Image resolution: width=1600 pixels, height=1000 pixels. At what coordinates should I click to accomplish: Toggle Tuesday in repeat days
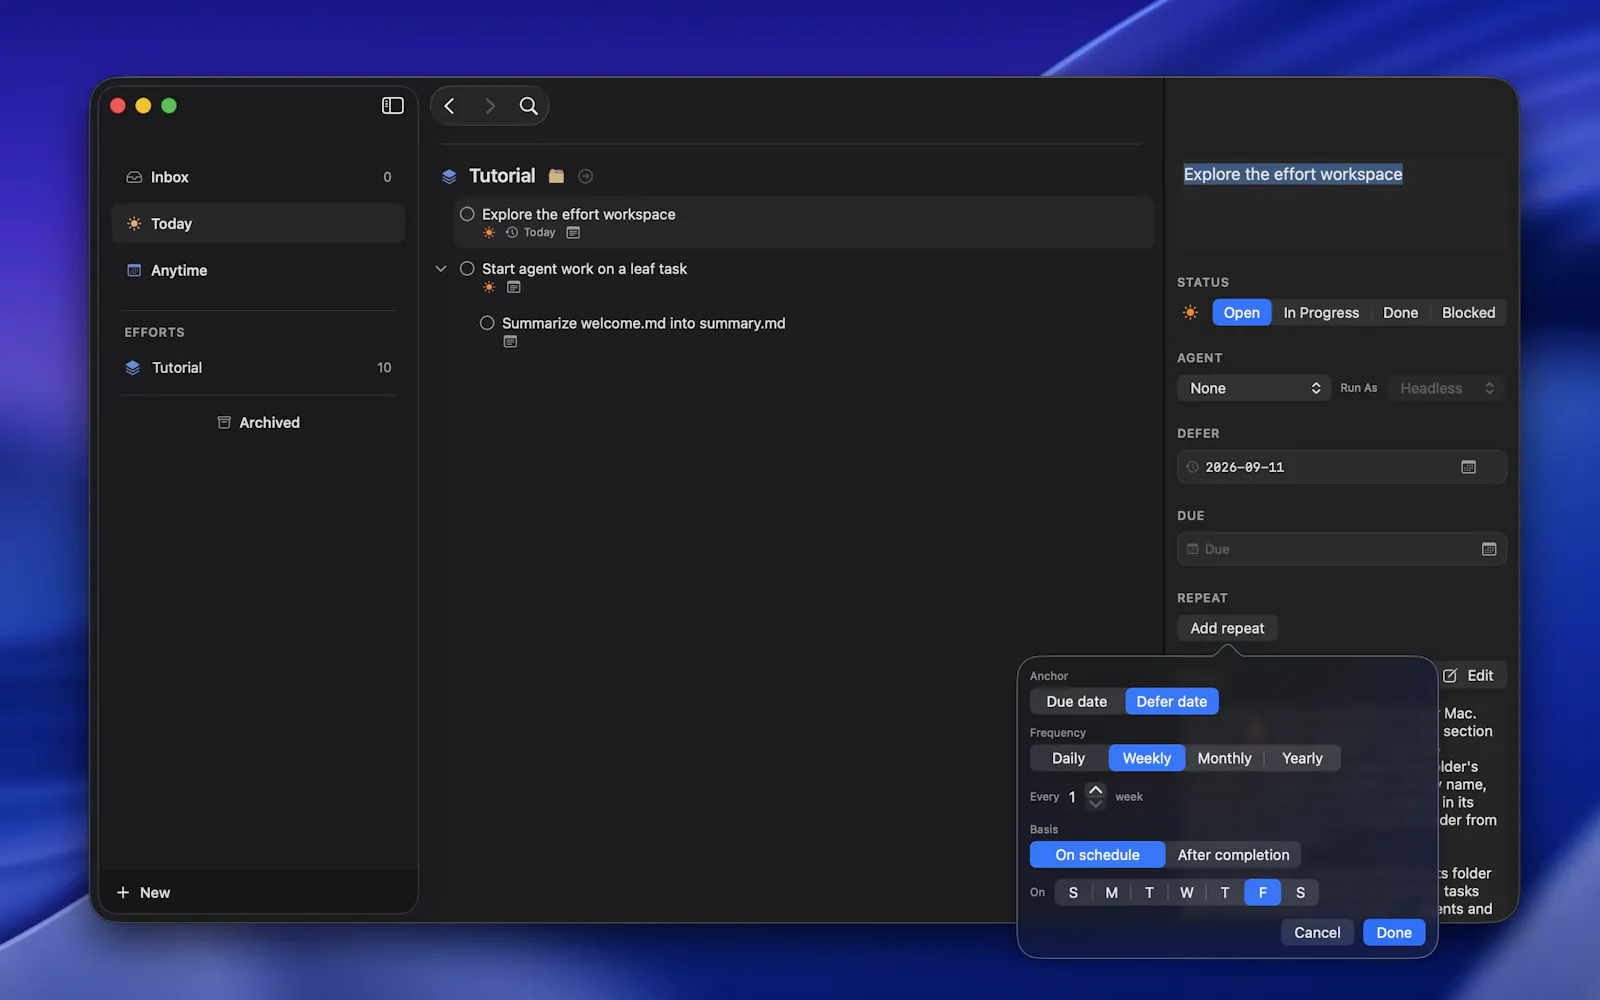[x=1149, y=893]
